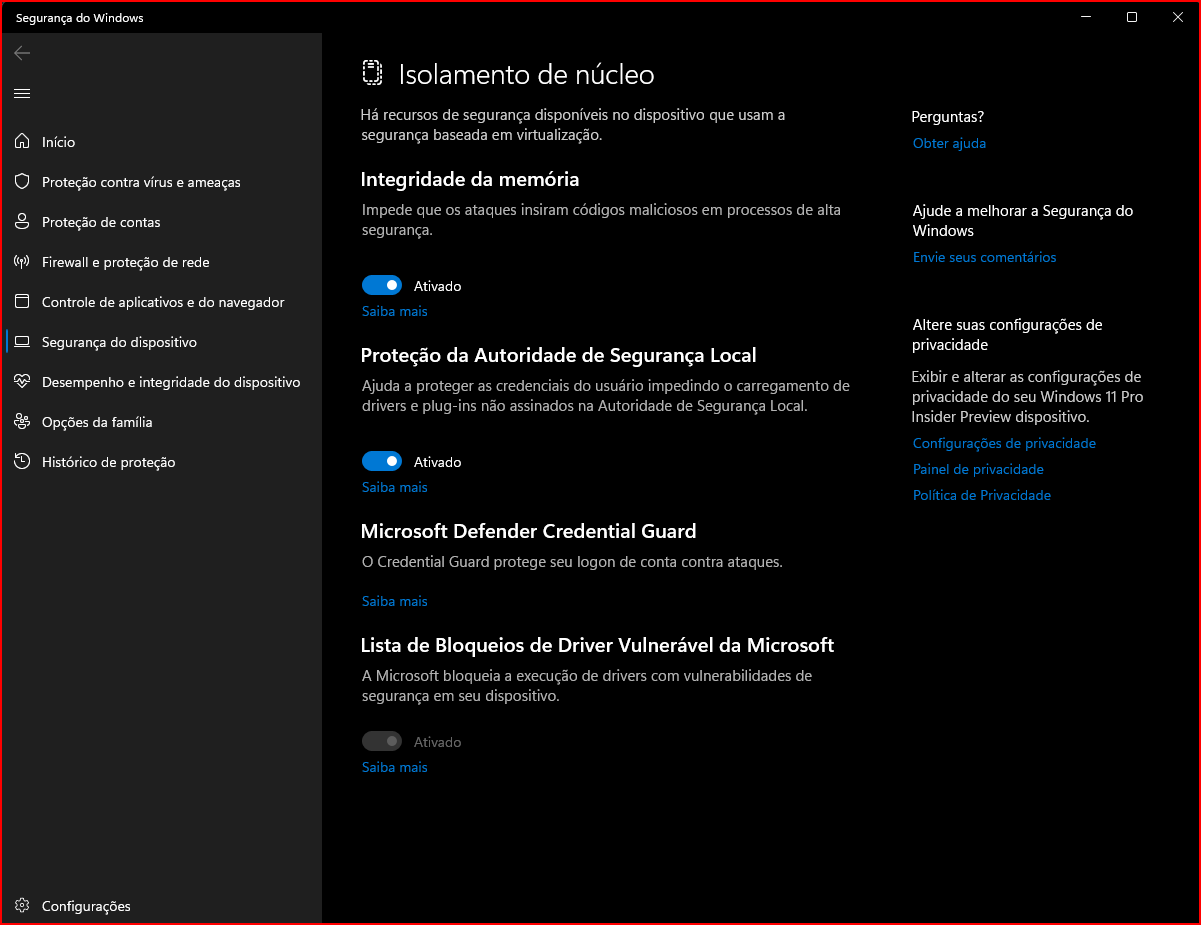Click the Início home icon

[x=22, y=142]
